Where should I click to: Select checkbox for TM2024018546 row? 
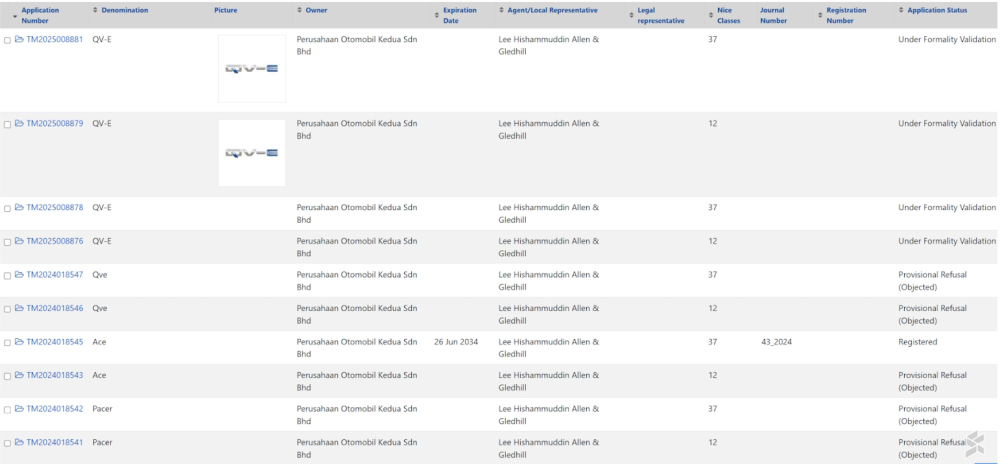tap(7, 309)
